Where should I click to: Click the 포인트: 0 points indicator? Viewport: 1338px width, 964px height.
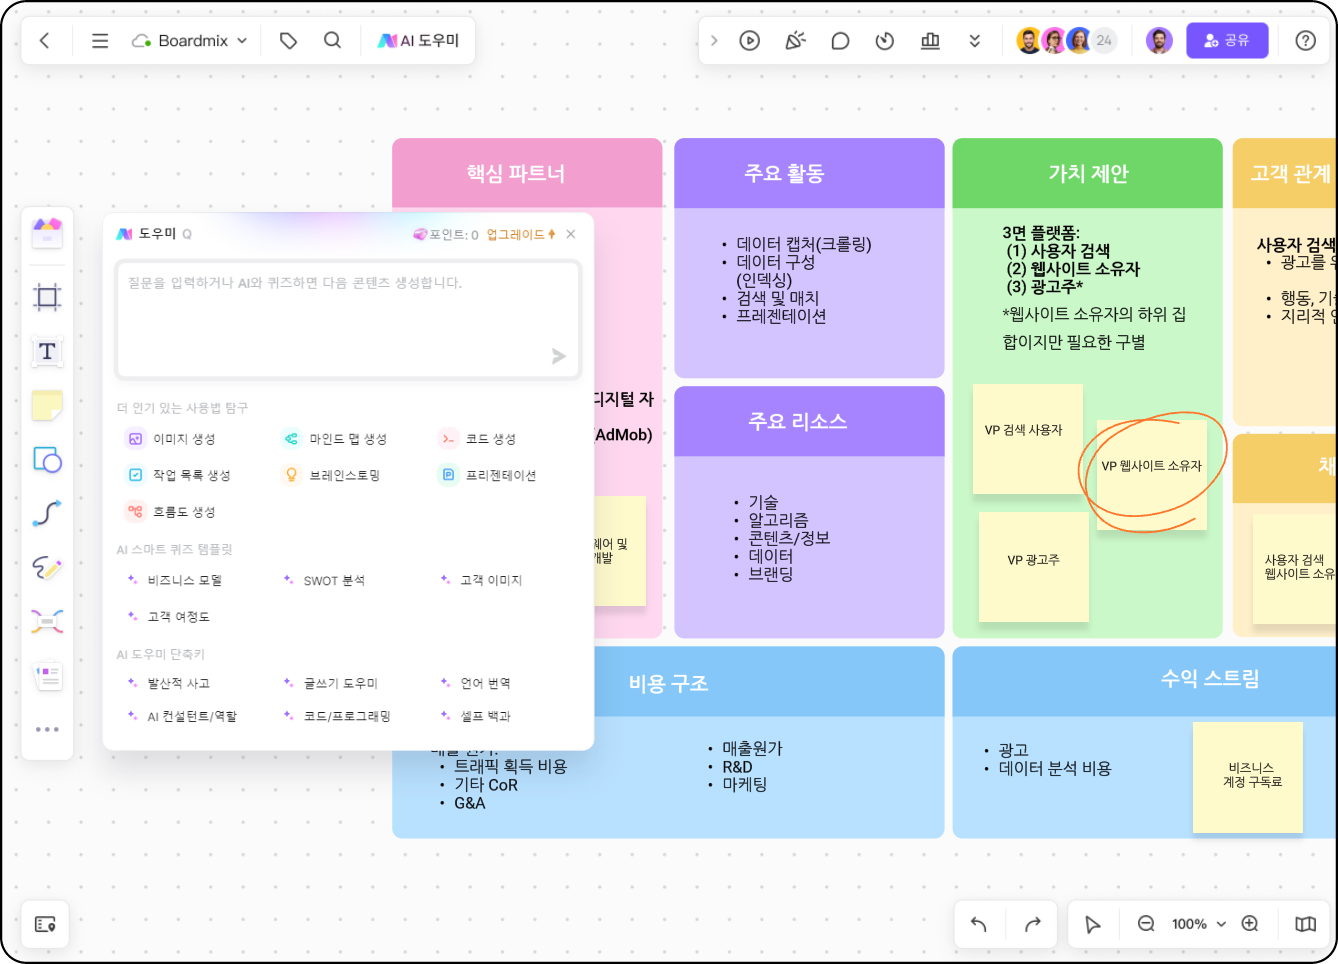pos(446,234)
